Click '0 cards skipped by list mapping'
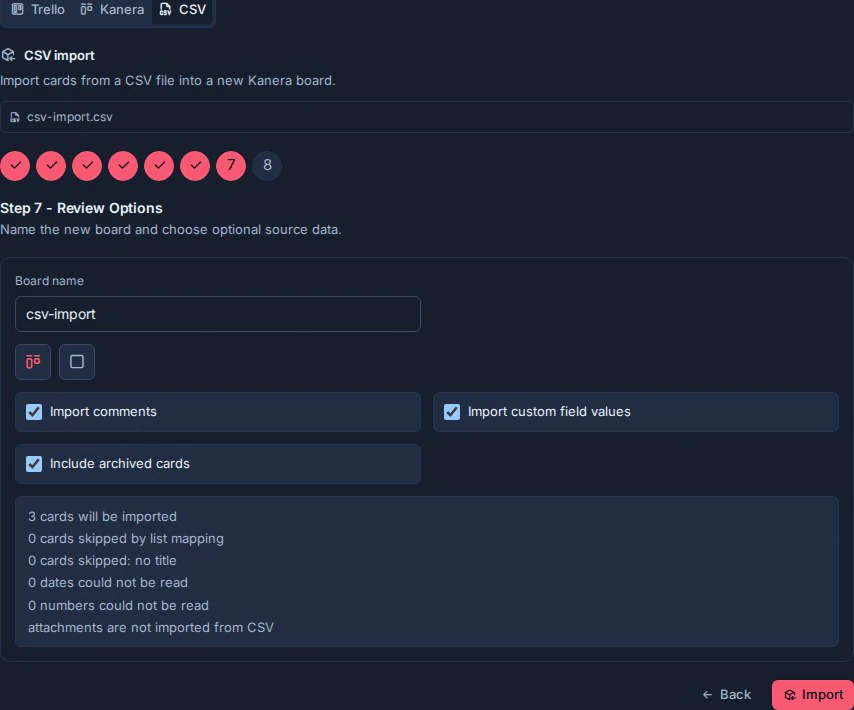 click(x=126, y=538)
